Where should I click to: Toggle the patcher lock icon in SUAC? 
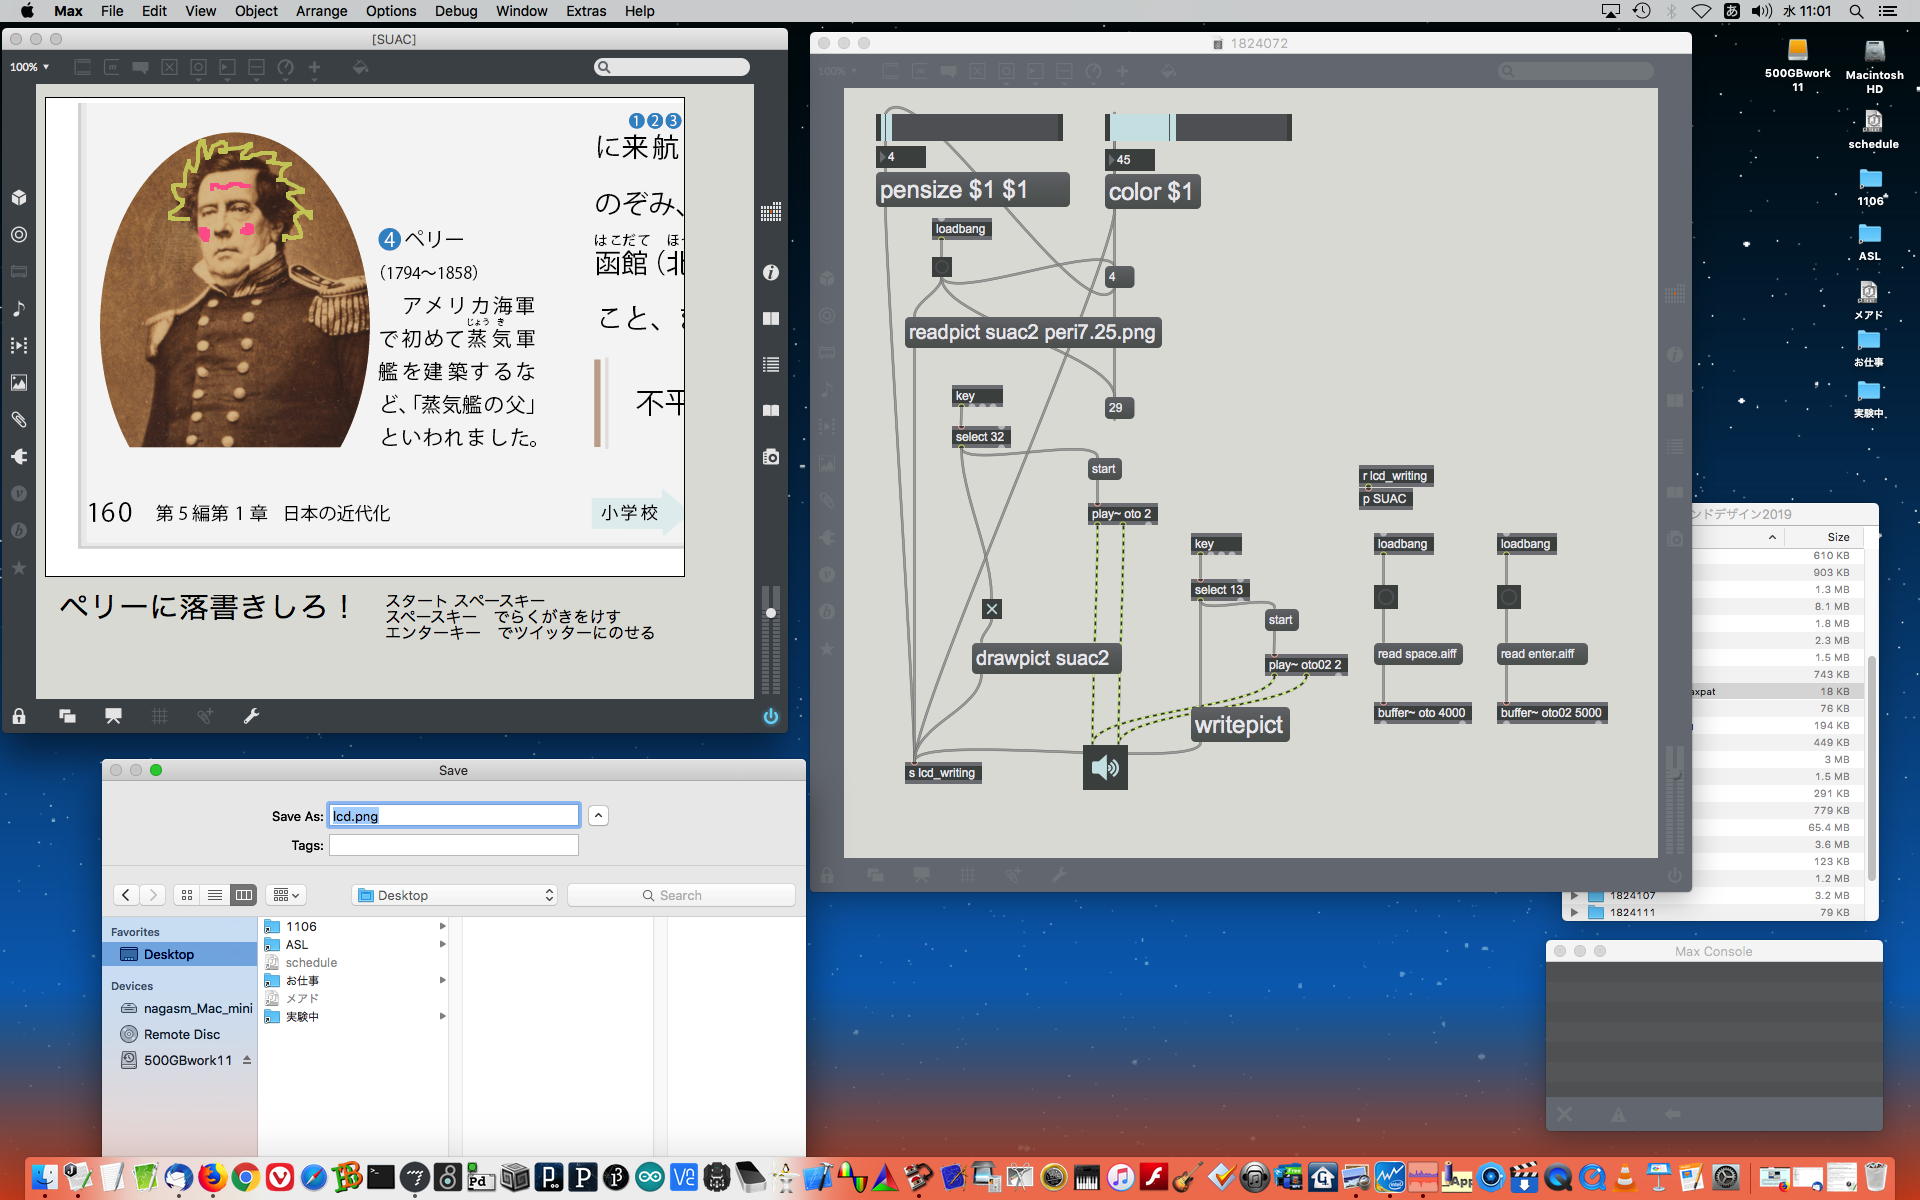[19, 716]
